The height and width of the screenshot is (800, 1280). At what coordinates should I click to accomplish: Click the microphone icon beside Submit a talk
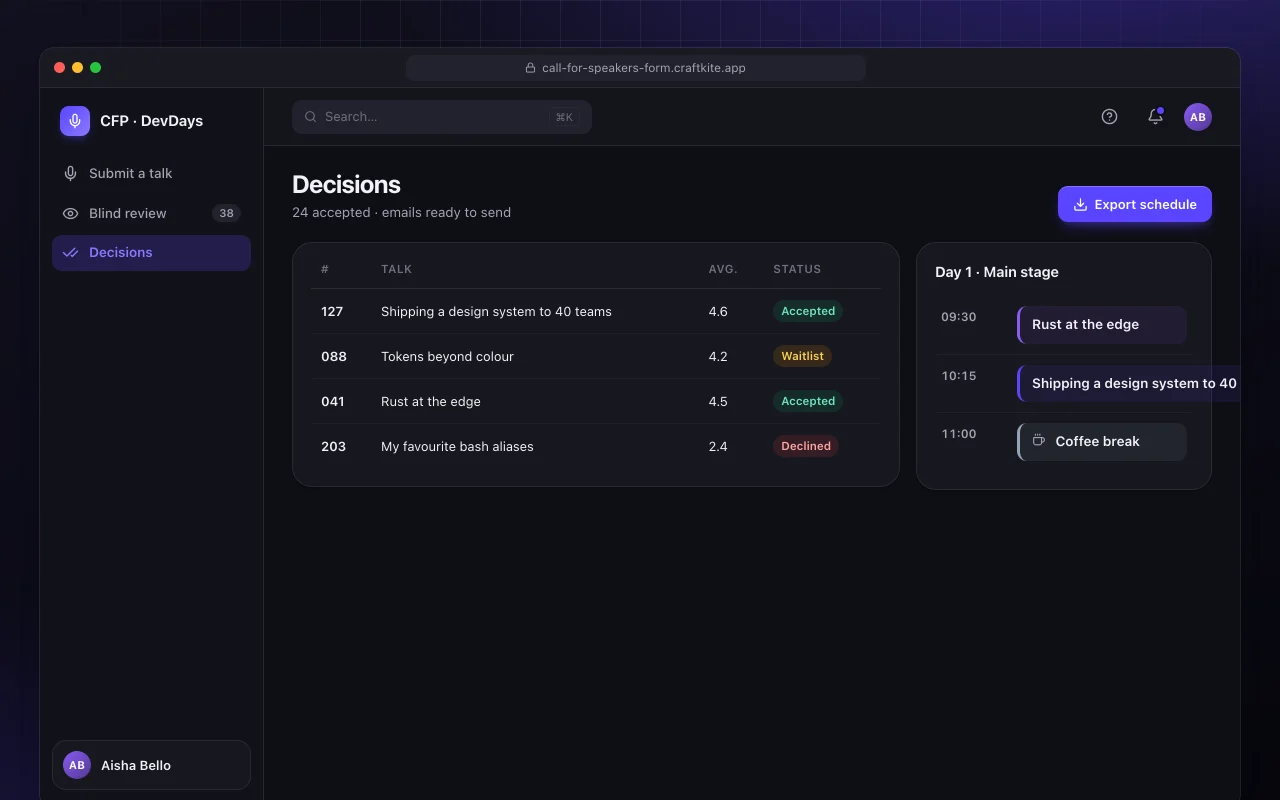point(70,173)
